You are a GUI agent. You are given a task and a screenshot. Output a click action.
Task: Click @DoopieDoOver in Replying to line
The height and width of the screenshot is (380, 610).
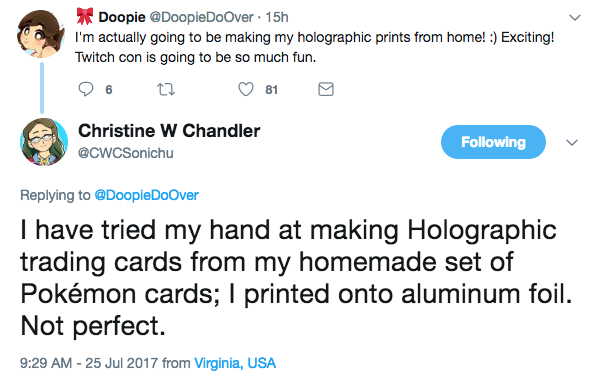coord(147,195)
